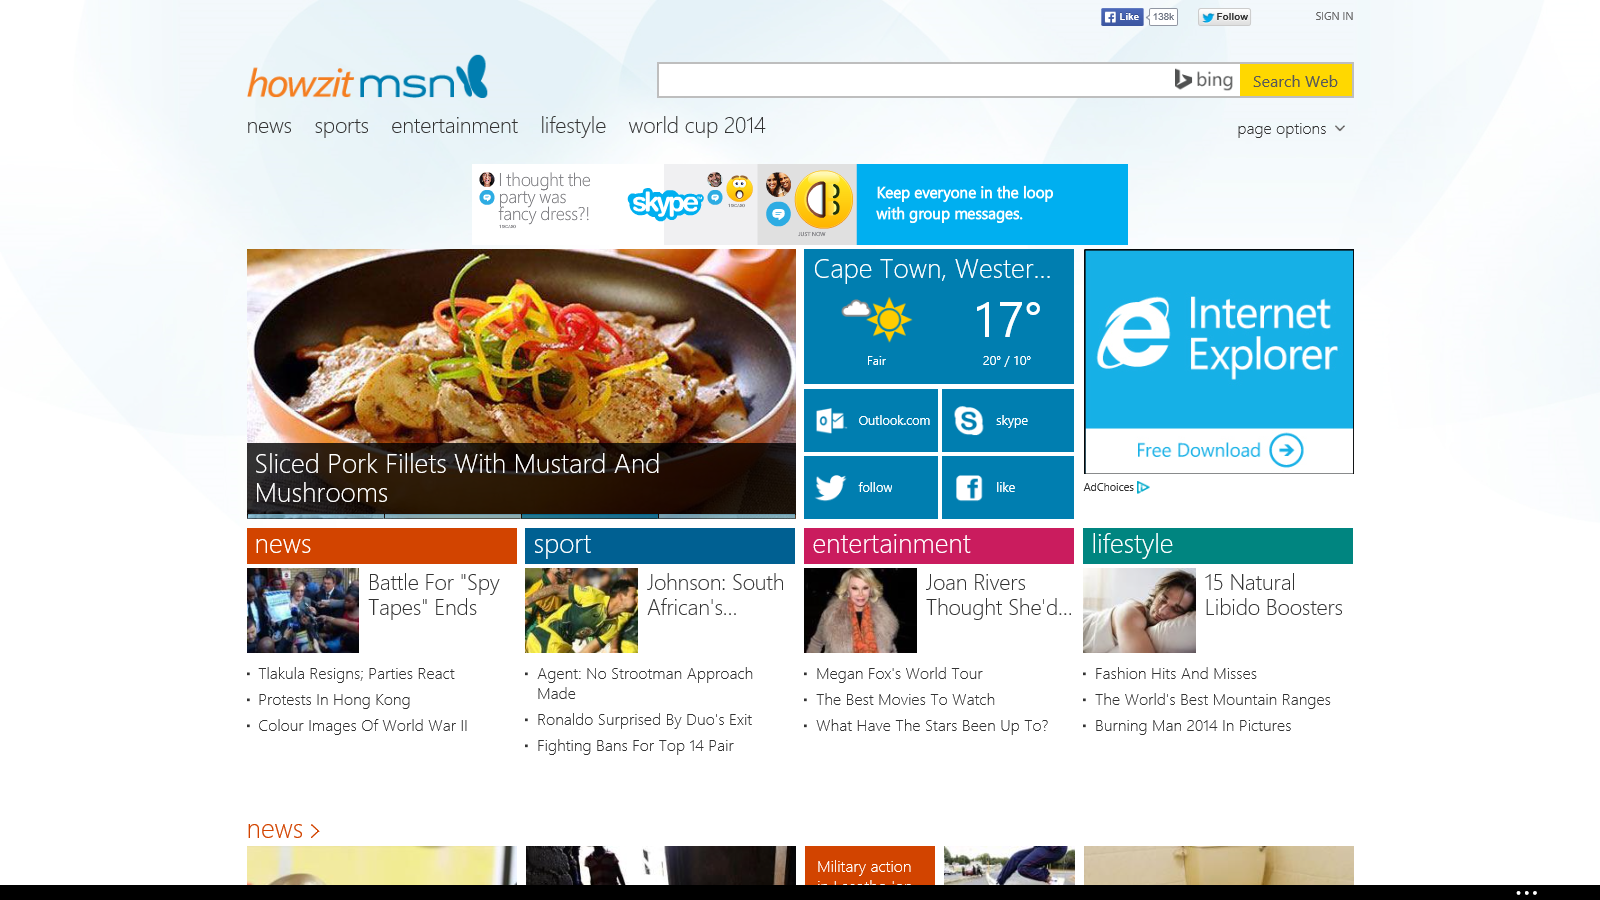Image resolution: width=1600 pixels, height=900 pixels.
Task: Open the sports navigation menu
Action: tap(341, 126)
